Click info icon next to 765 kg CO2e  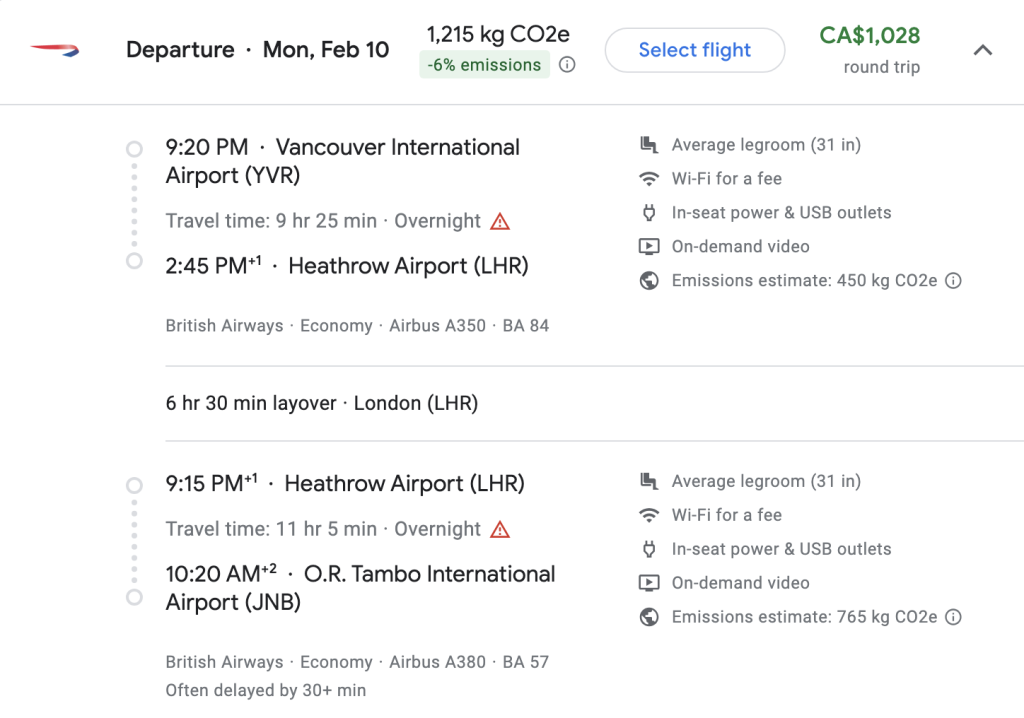(953, 617)
